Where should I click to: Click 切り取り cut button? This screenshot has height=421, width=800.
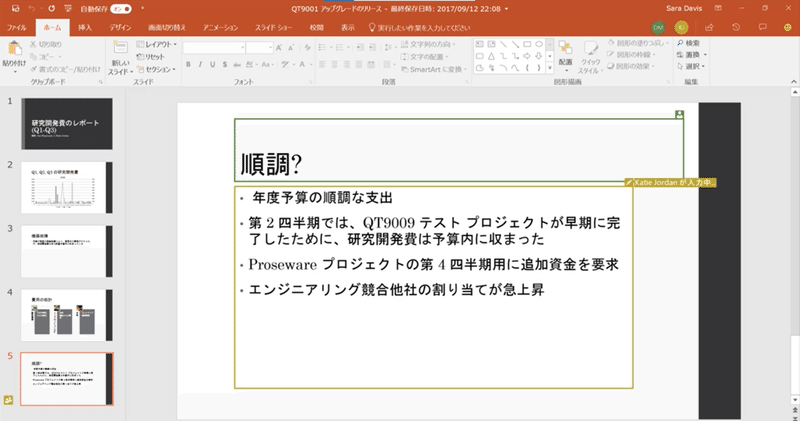pyautogui.click(x=46, y=44)
